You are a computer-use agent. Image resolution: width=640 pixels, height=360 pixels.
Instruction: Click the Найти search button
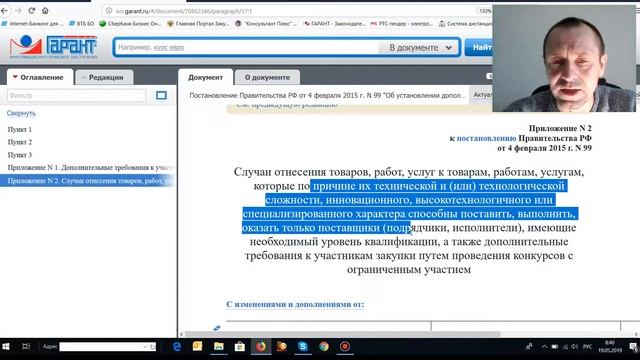479,47
